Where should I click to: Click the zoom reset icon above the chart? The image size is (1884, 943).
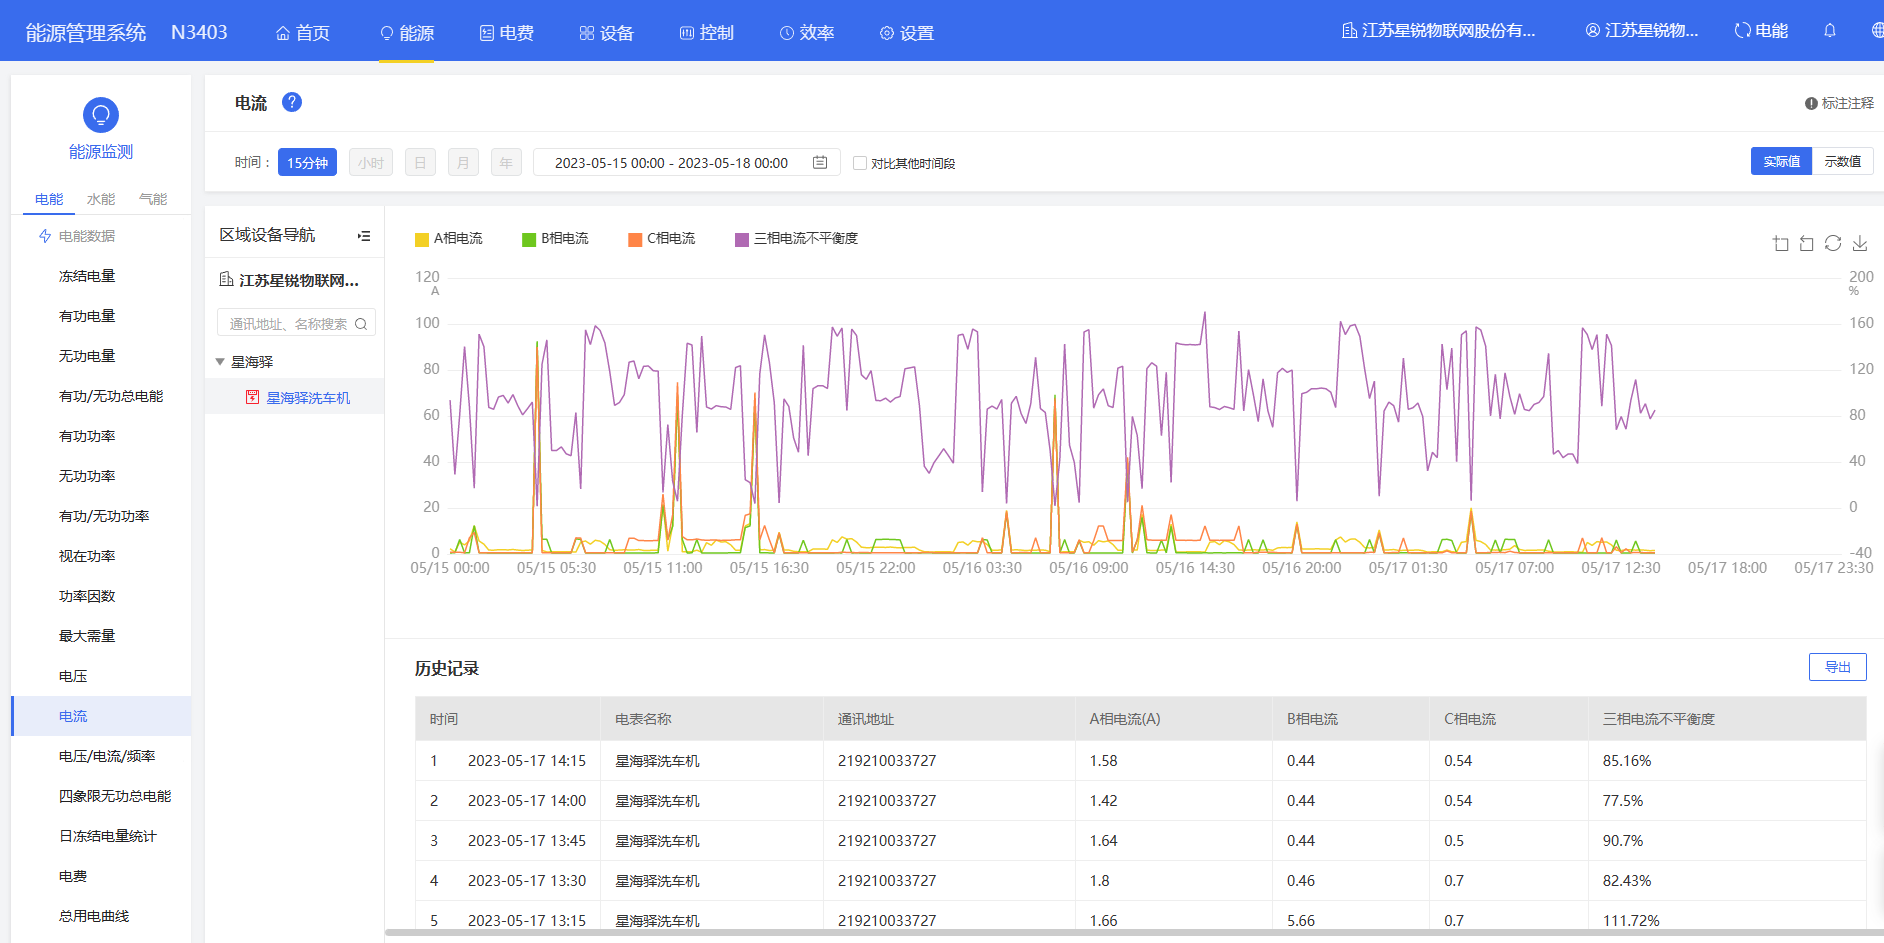[x=1806, y=243]
